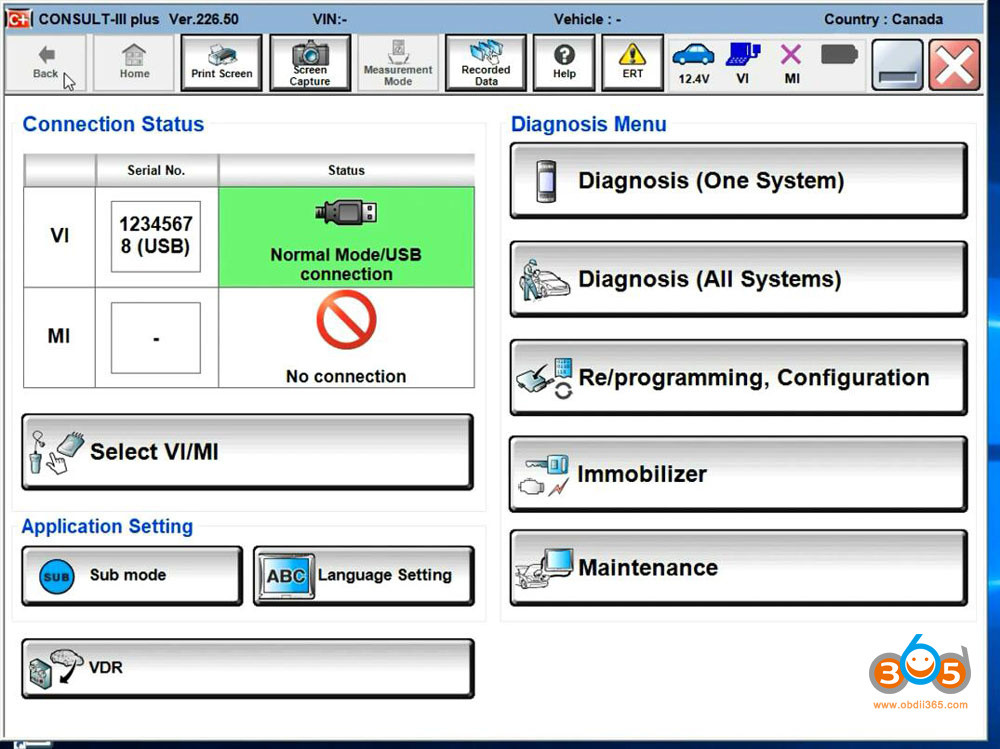Go to Home in the toolbar
This screenshot has height=749, width=1000.
pos(134,63)
